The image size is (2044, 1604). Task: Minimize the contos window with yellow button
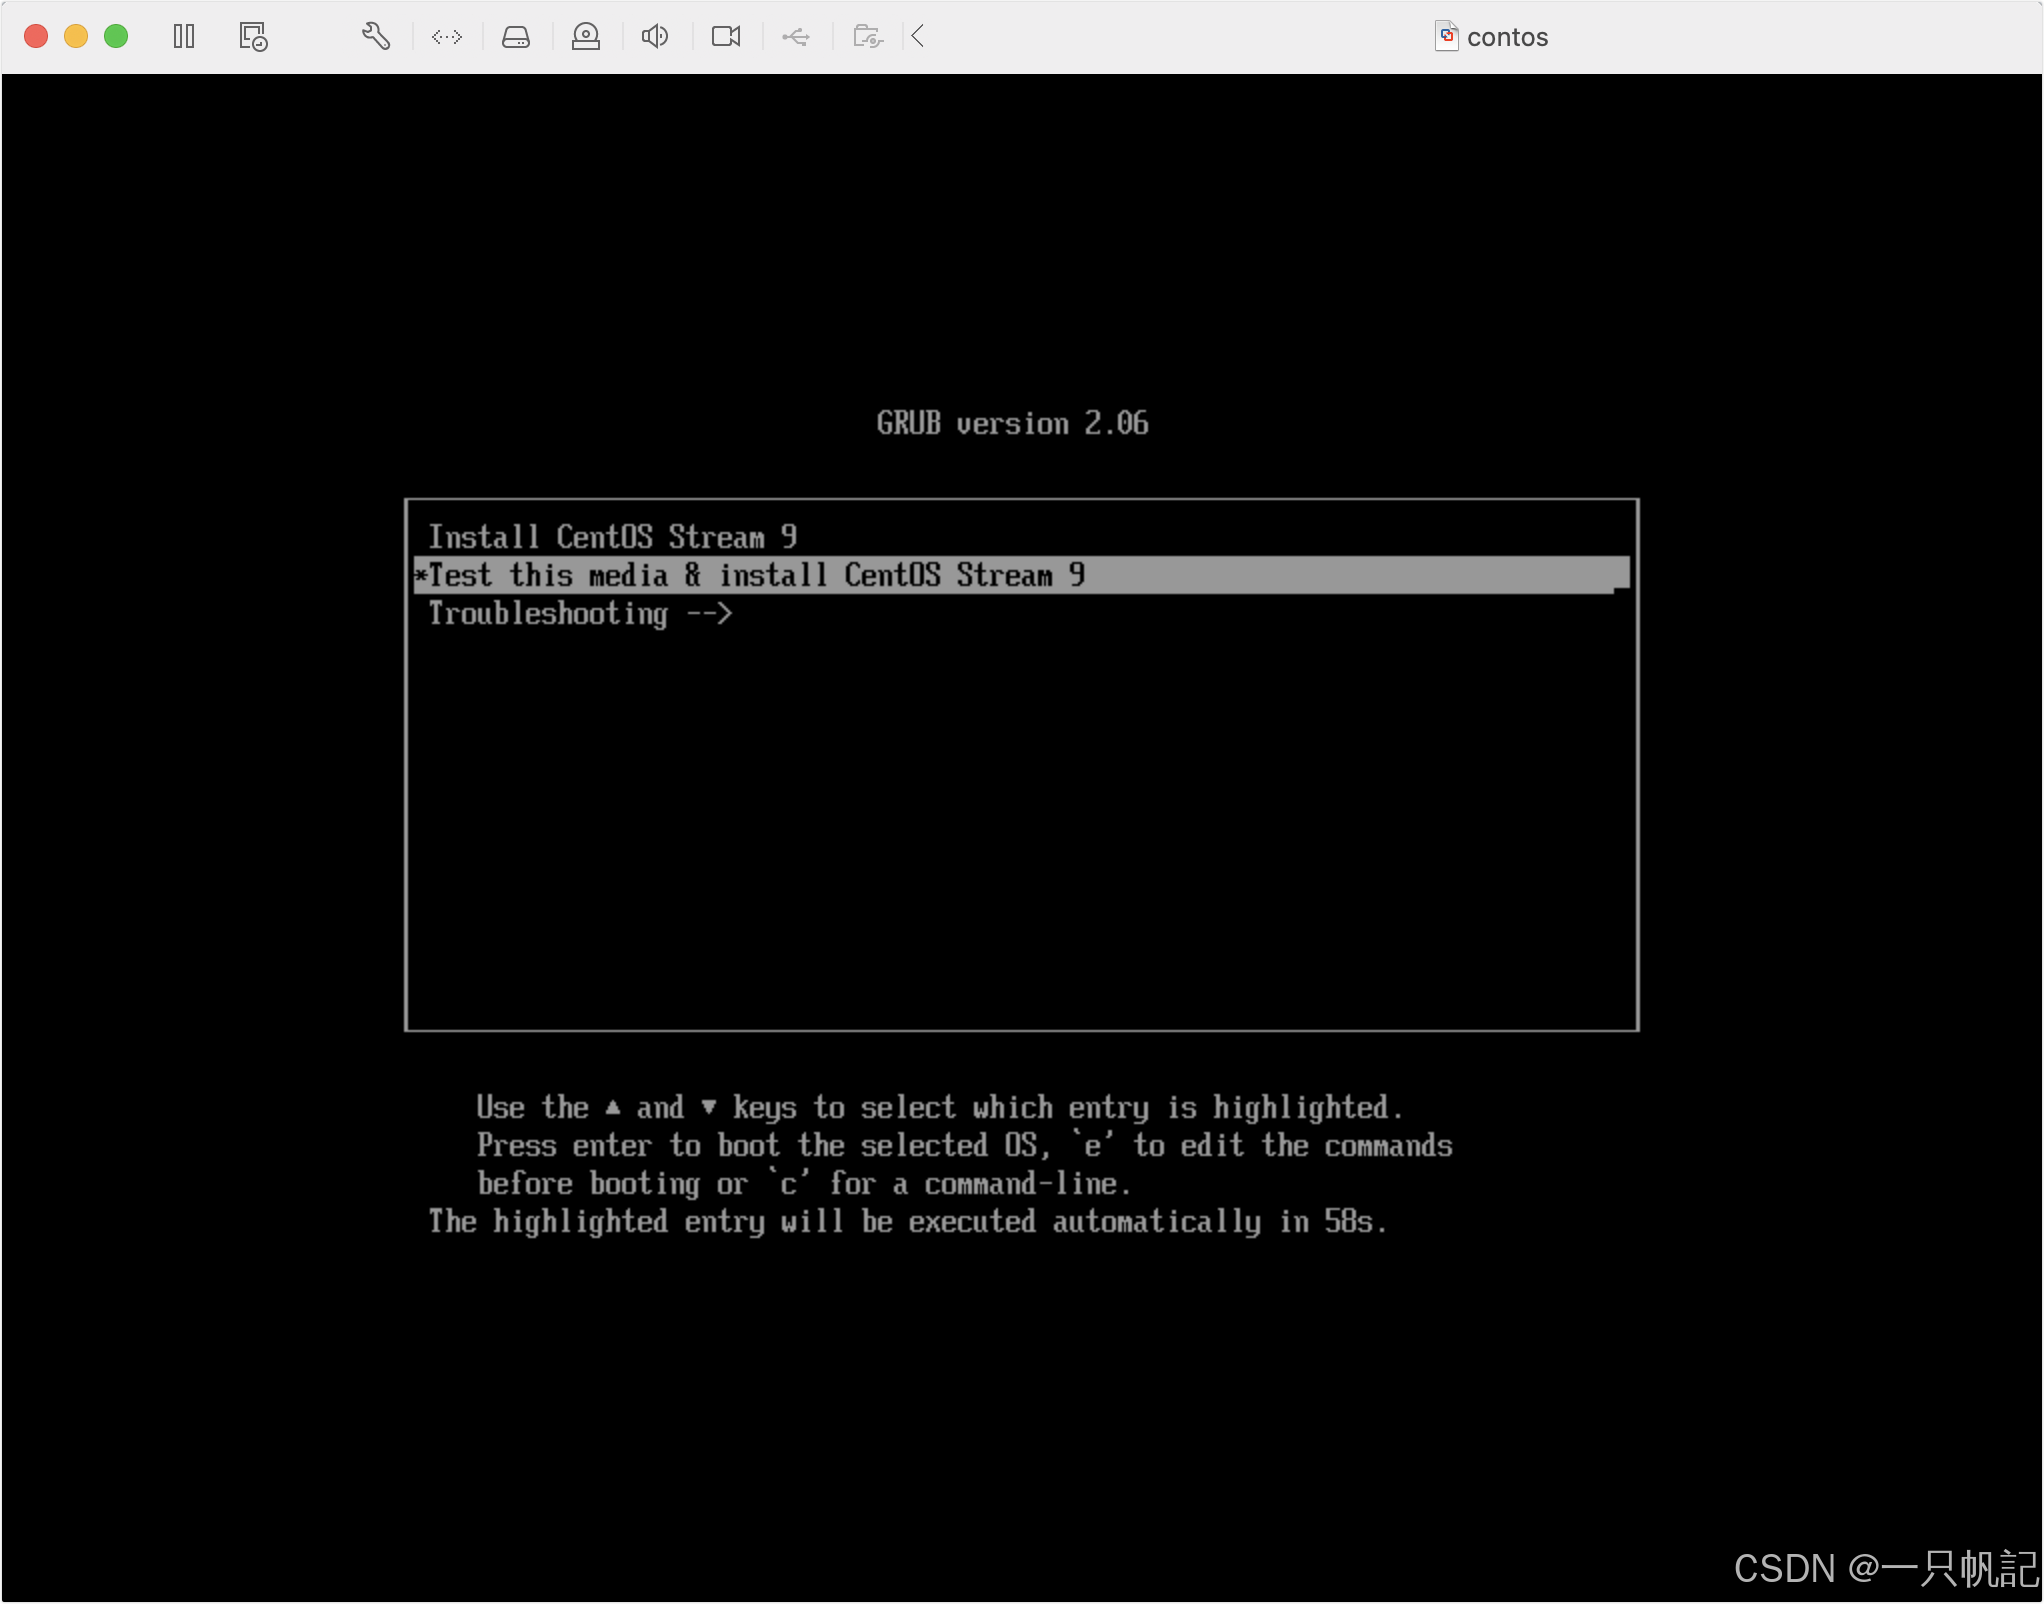(76, 37)
